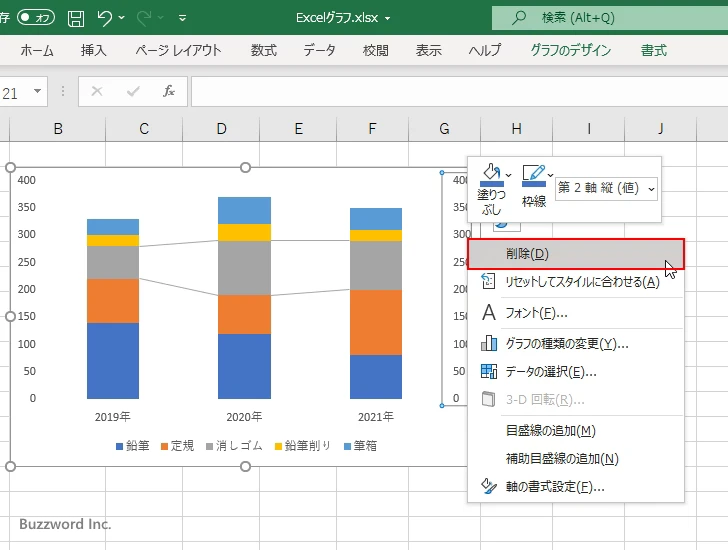Select 目盛線の追加(M) menu item

point(576,431)
